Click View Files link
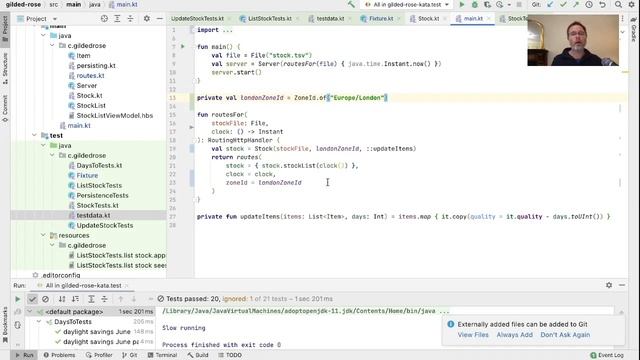This screenshot has height=360, width=640. pos(473,335)
